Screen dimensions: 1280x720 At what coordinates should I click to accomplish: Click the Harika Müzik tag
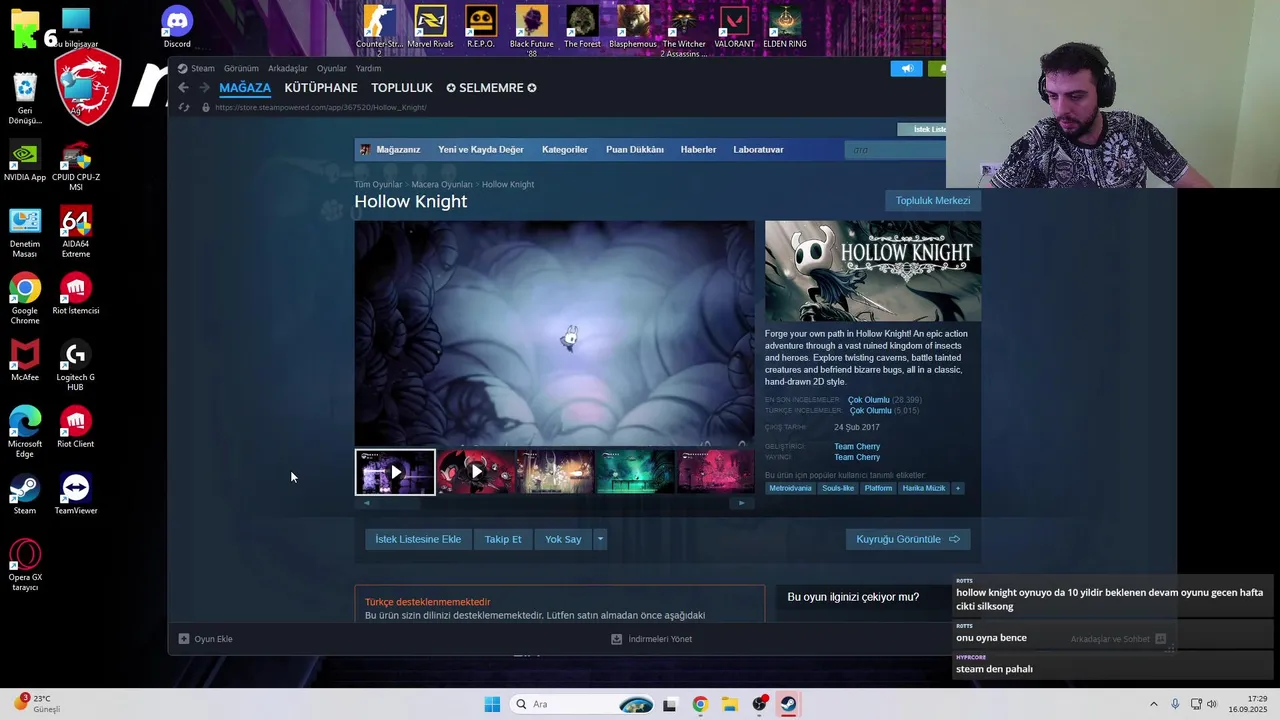click(x=923, y=488)
